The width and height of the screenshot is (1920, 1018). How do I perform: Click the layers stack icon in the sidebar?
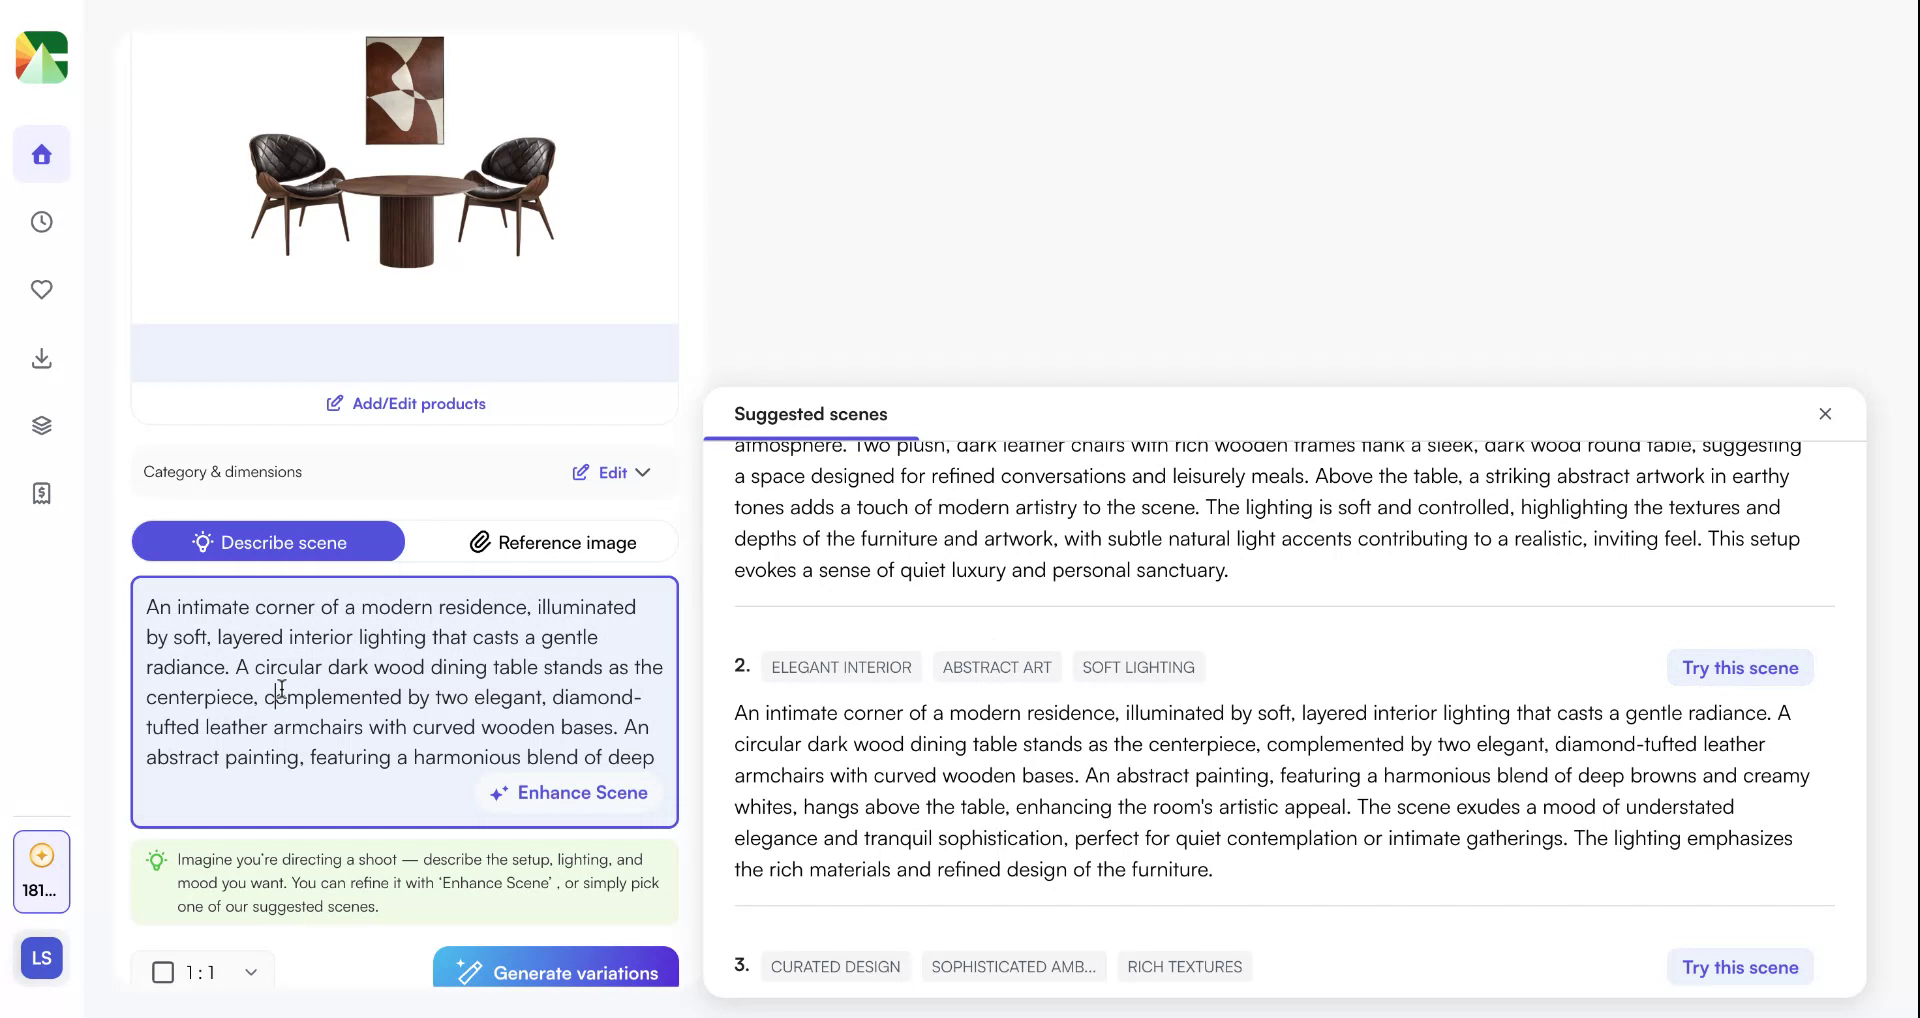pyautogui.click(x=41, y=425)
